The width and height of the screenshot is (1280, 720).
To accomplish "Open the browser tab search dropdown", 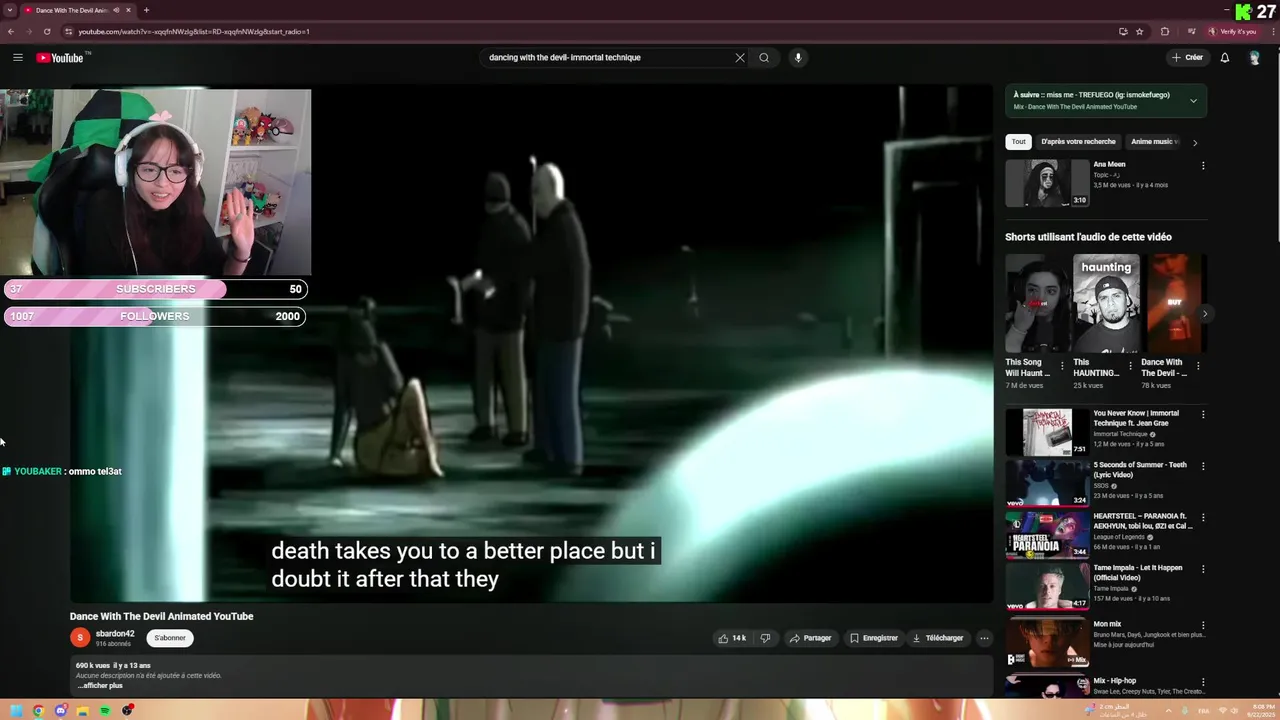I will [x=10, y=10].
